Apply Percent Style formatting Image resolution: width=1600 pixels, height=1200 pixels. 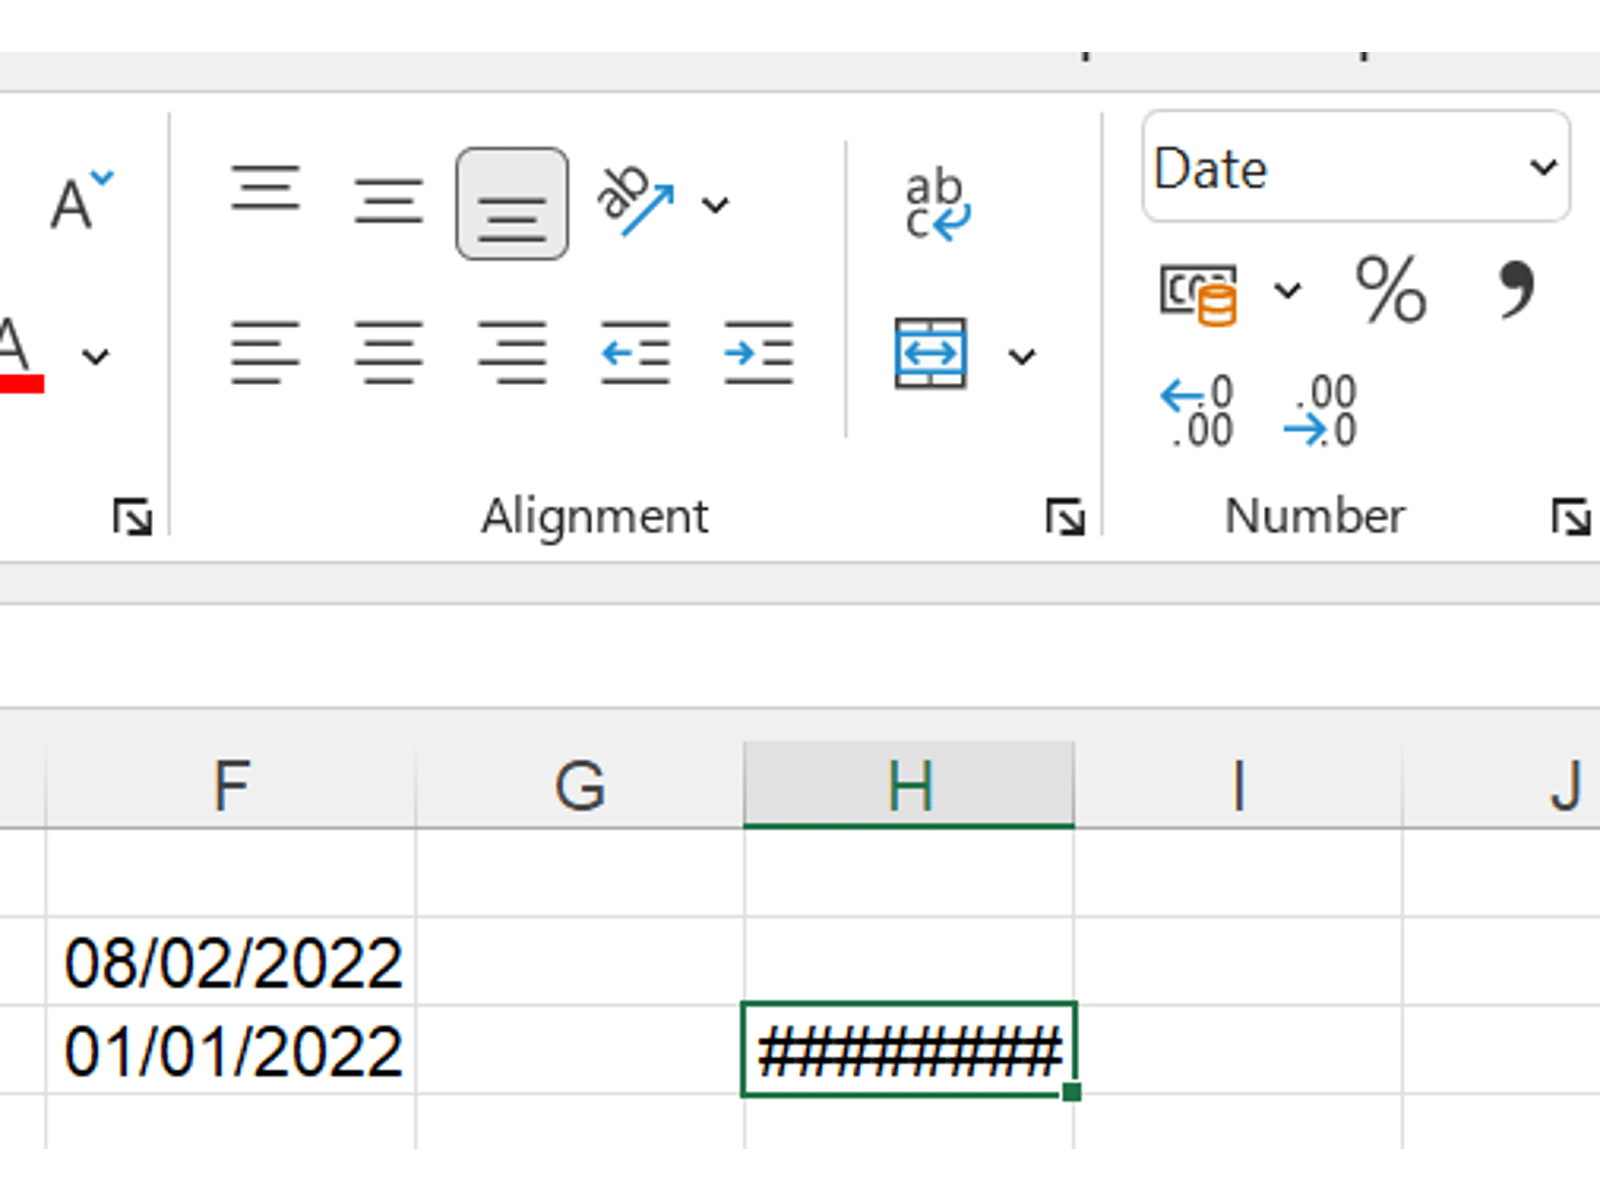coord(1390,290)
